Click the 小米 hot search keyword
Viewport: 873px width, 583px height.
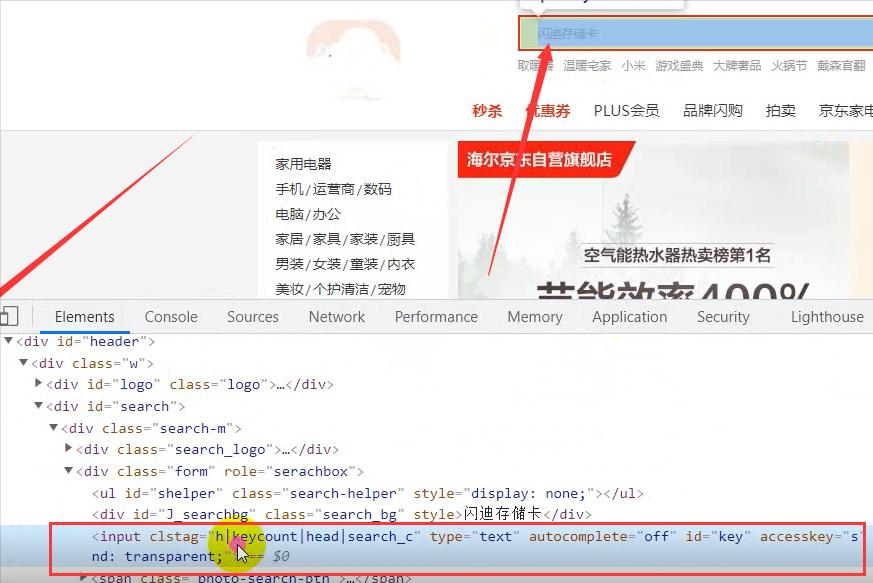(634, 65)
